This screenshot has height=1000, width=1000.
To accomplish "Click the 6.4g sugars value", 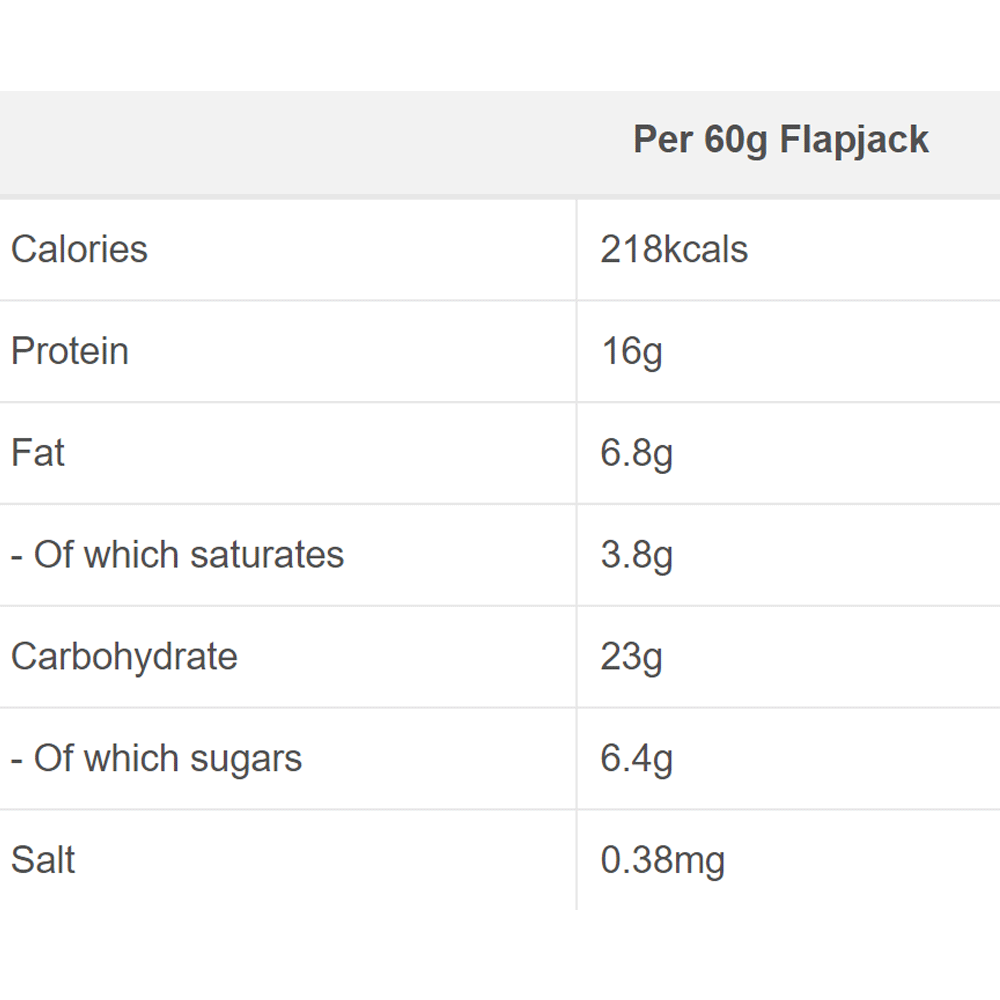I will 637,759.
